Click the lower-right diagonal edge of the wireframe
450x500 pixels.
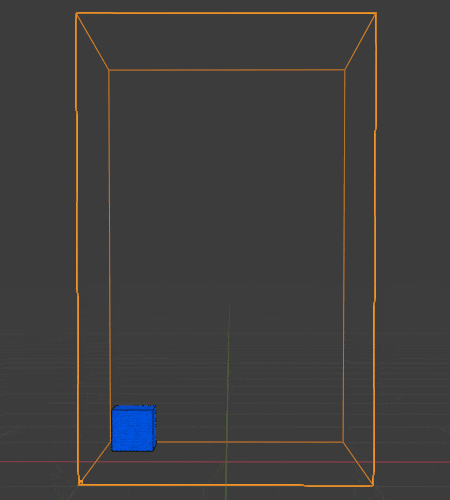[358, 464]
